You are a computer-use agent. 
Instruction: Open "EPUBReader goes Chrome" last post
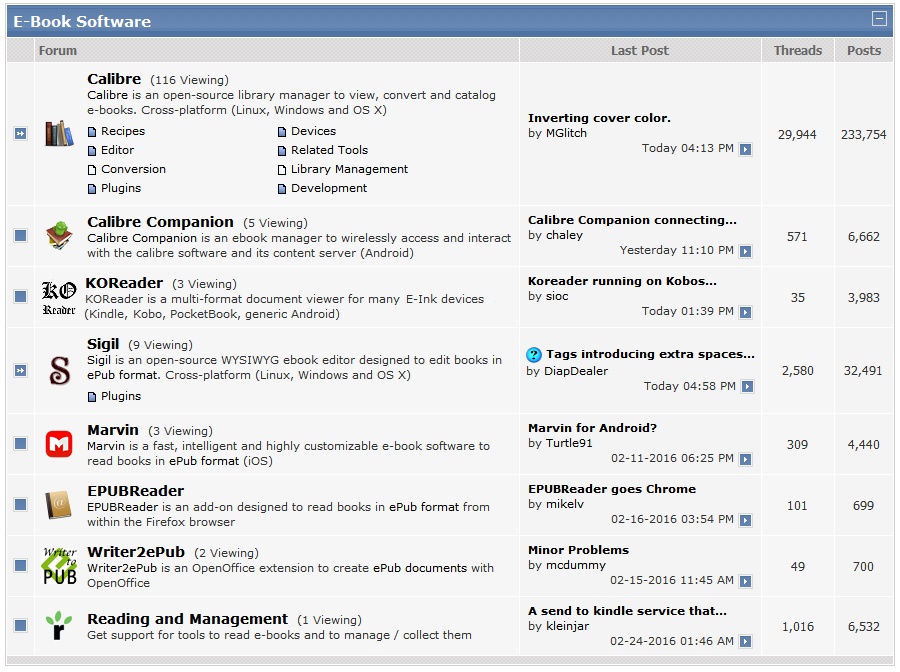click(x=612, y=489)
